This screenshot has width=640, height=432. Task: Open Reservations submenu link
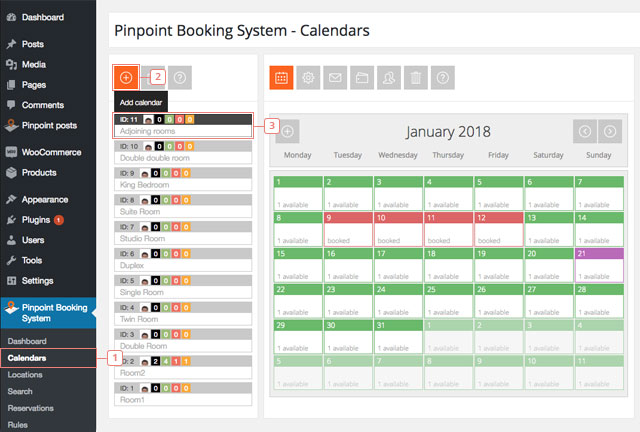click(31, 408)
